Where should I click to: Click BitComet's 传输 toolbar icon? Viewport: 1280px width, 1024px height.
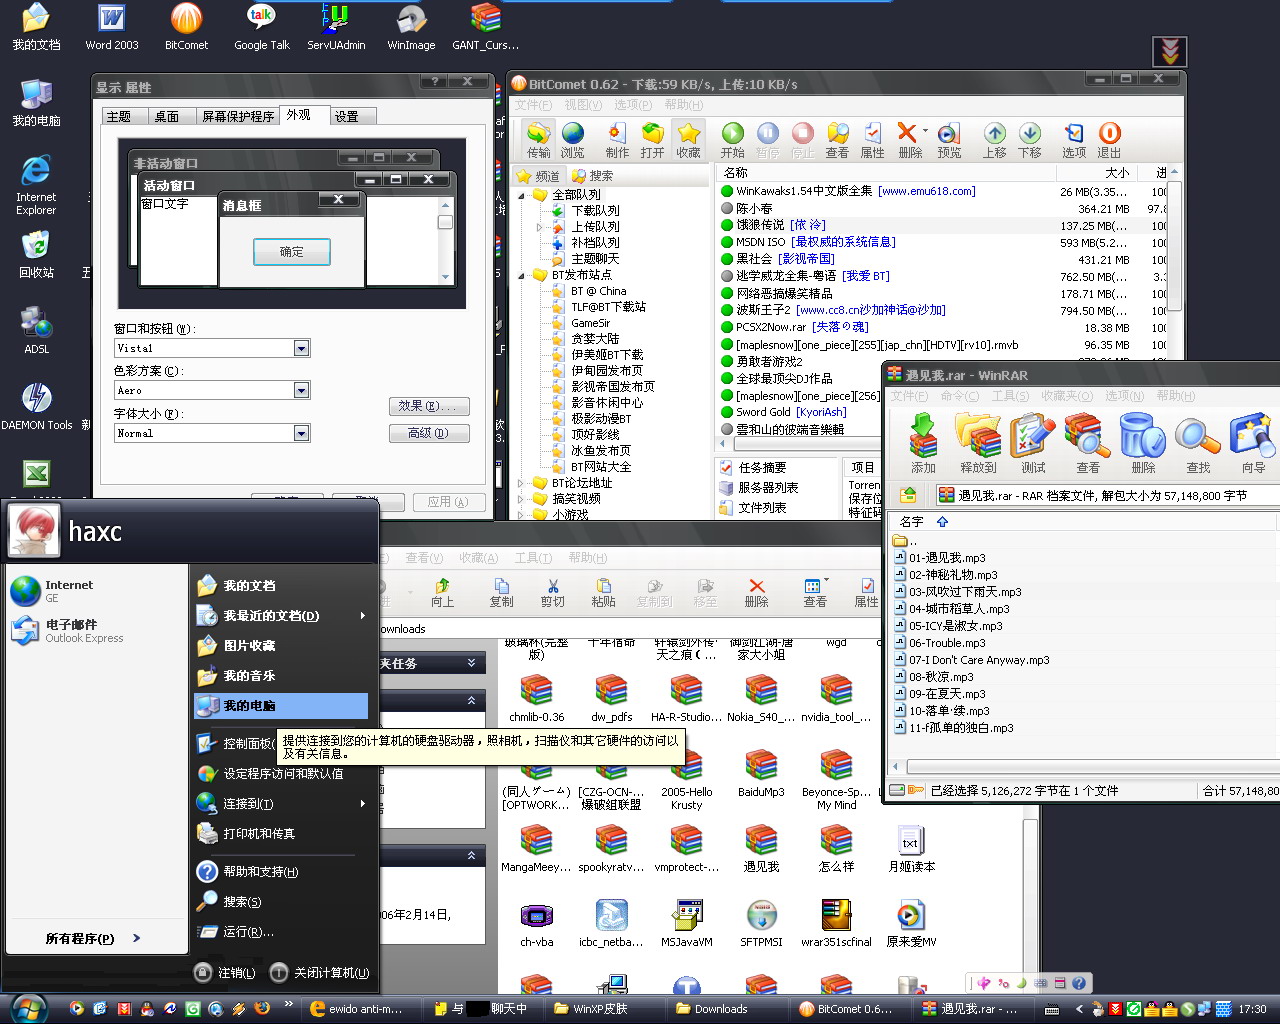pos(538,140)
